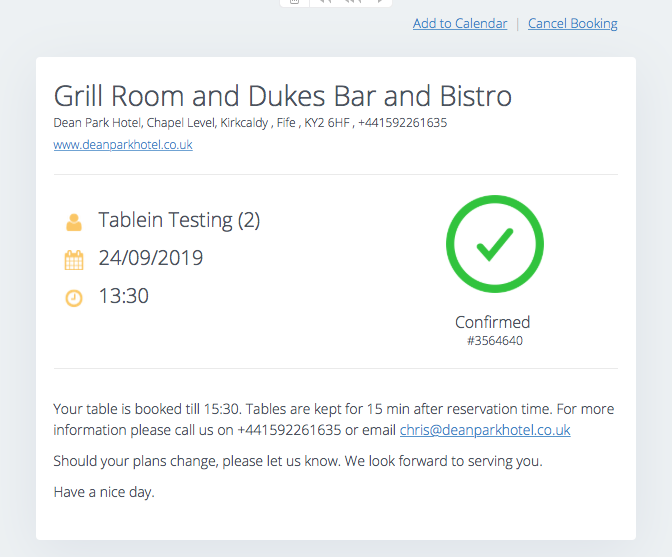672x557 pixels.
Task: Click the Add to Calendar link
Action: (x=460, y=23)
